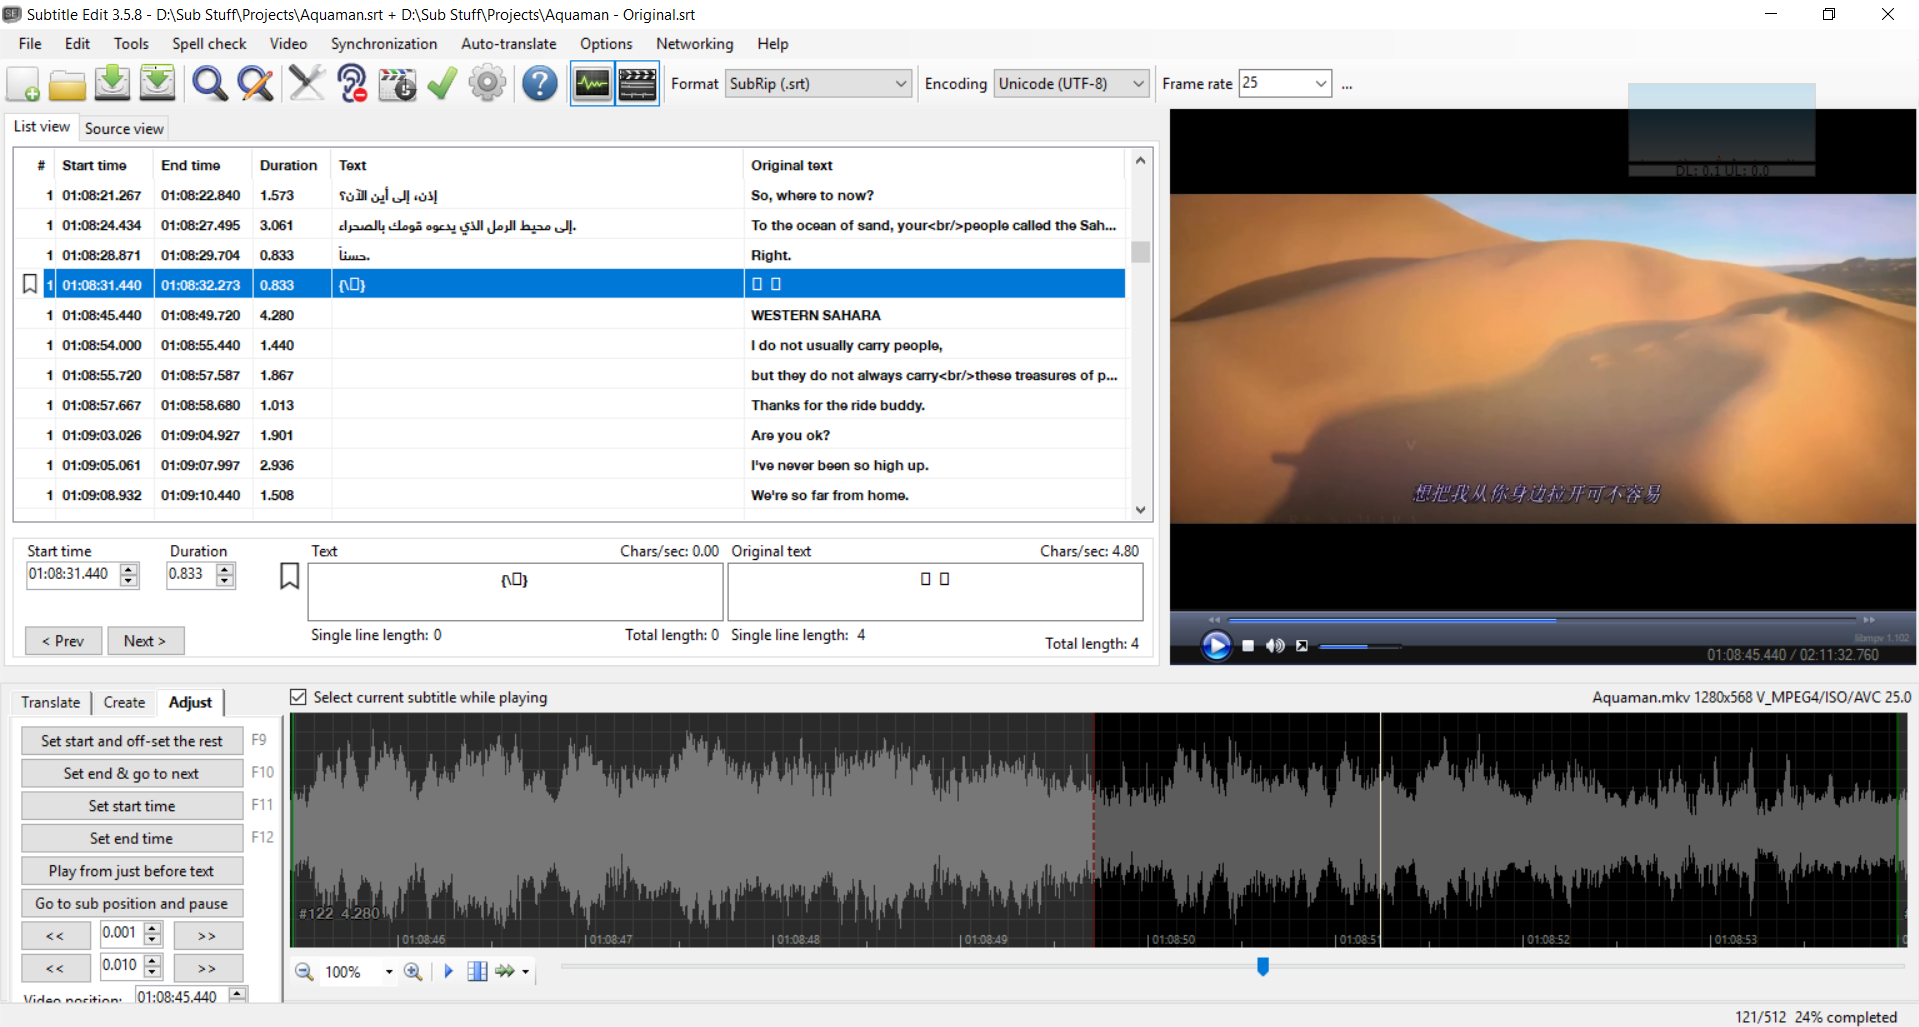Seek back with 0.001 << button
Viewport: 1919px width, 1027px height.
coord(55,936)
